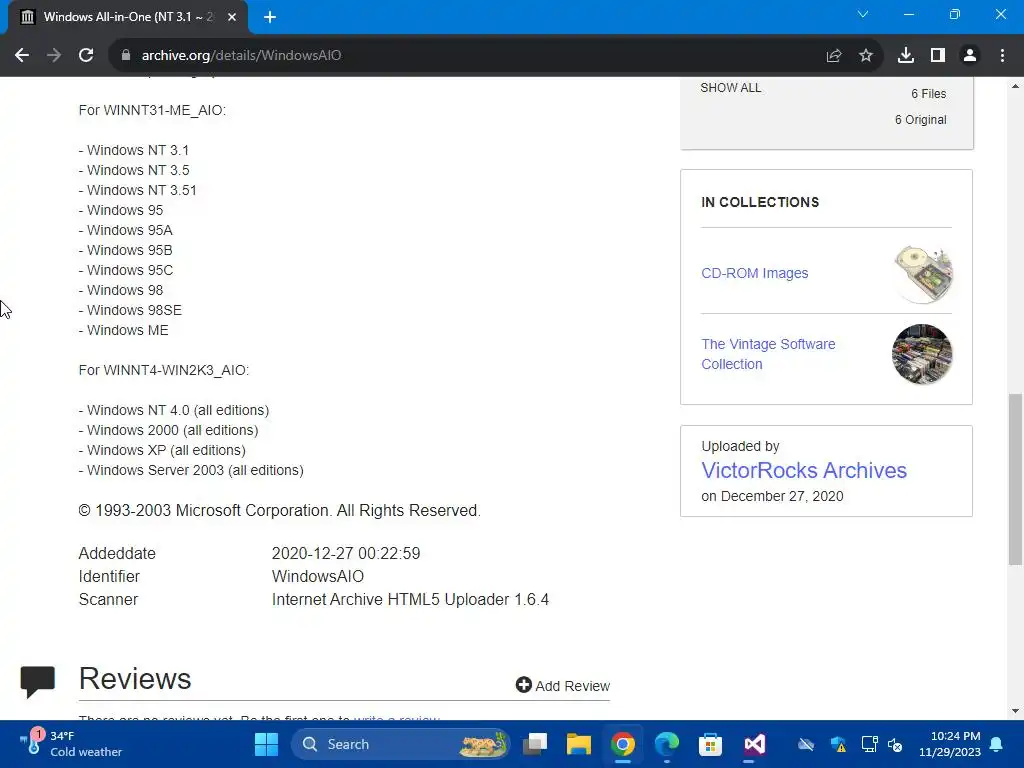Reload the archive.org page
The height and width of the screenshot is (768, 1024).
(x=86, y=56)
